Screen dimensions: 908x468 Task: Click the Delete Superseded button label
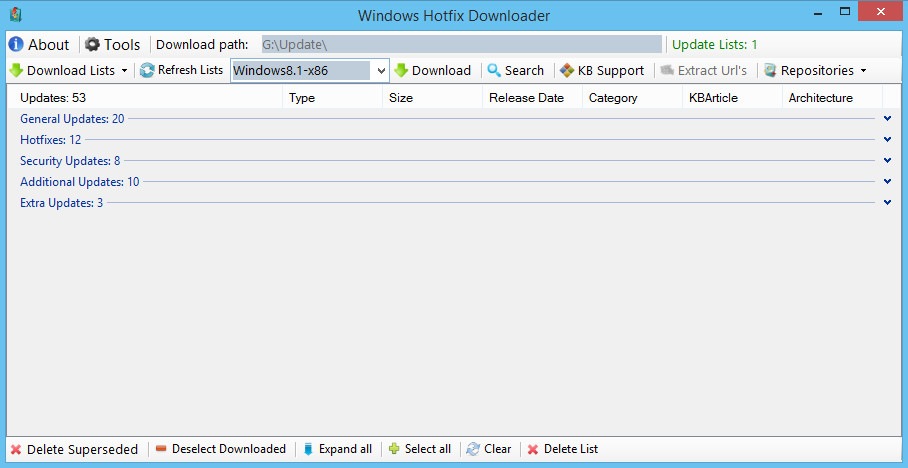click(82, 449)
